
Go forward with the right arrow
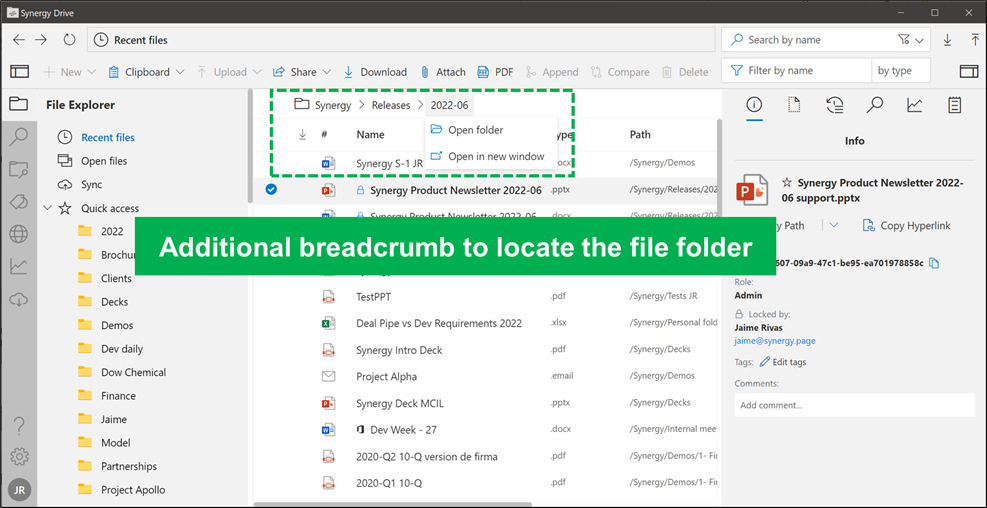tap(41, 40)
